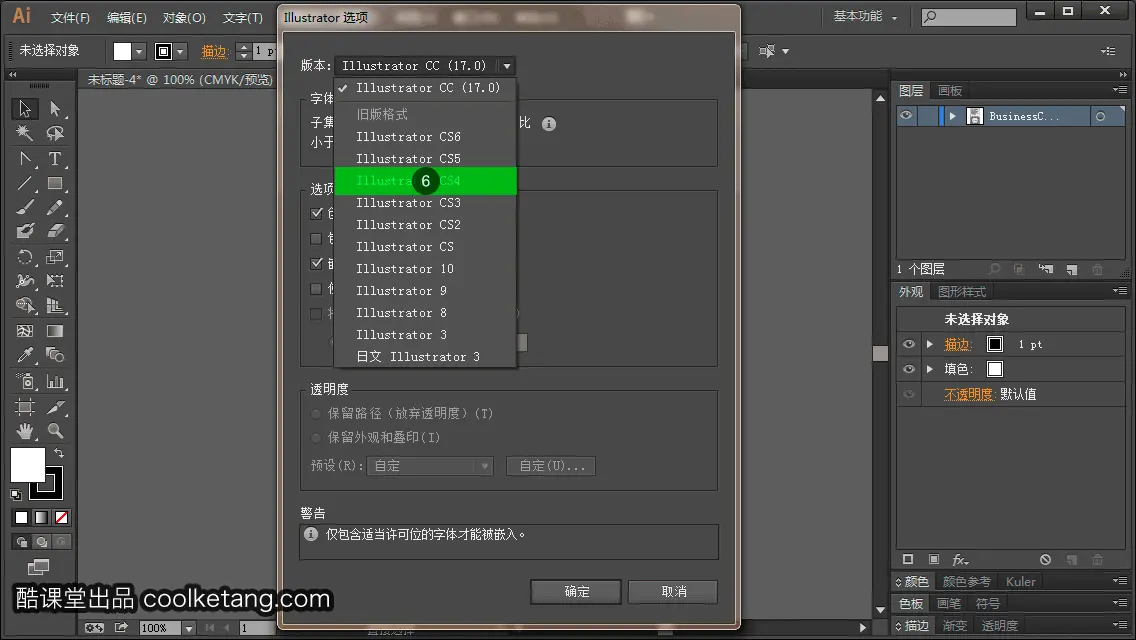Expand the stroke attribute triangle
1136x640 pixels.
tap(930, 344)
